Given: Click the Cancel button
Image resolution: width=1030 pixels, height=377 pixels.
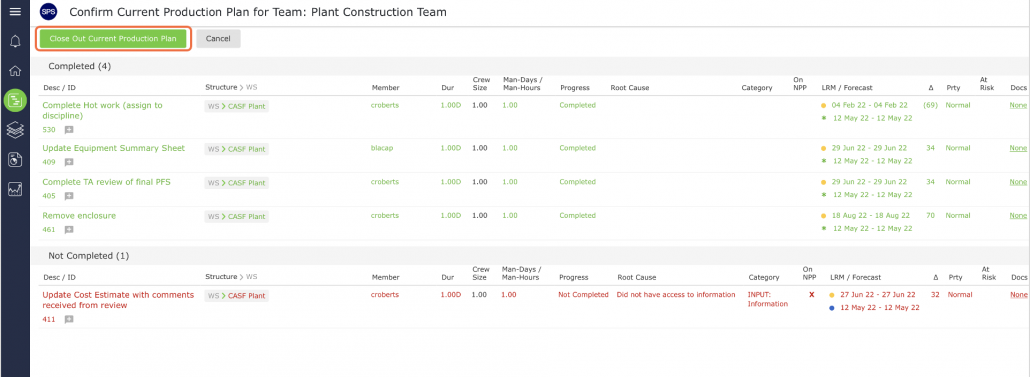Looking at the screenshot, I should [218, 39].
